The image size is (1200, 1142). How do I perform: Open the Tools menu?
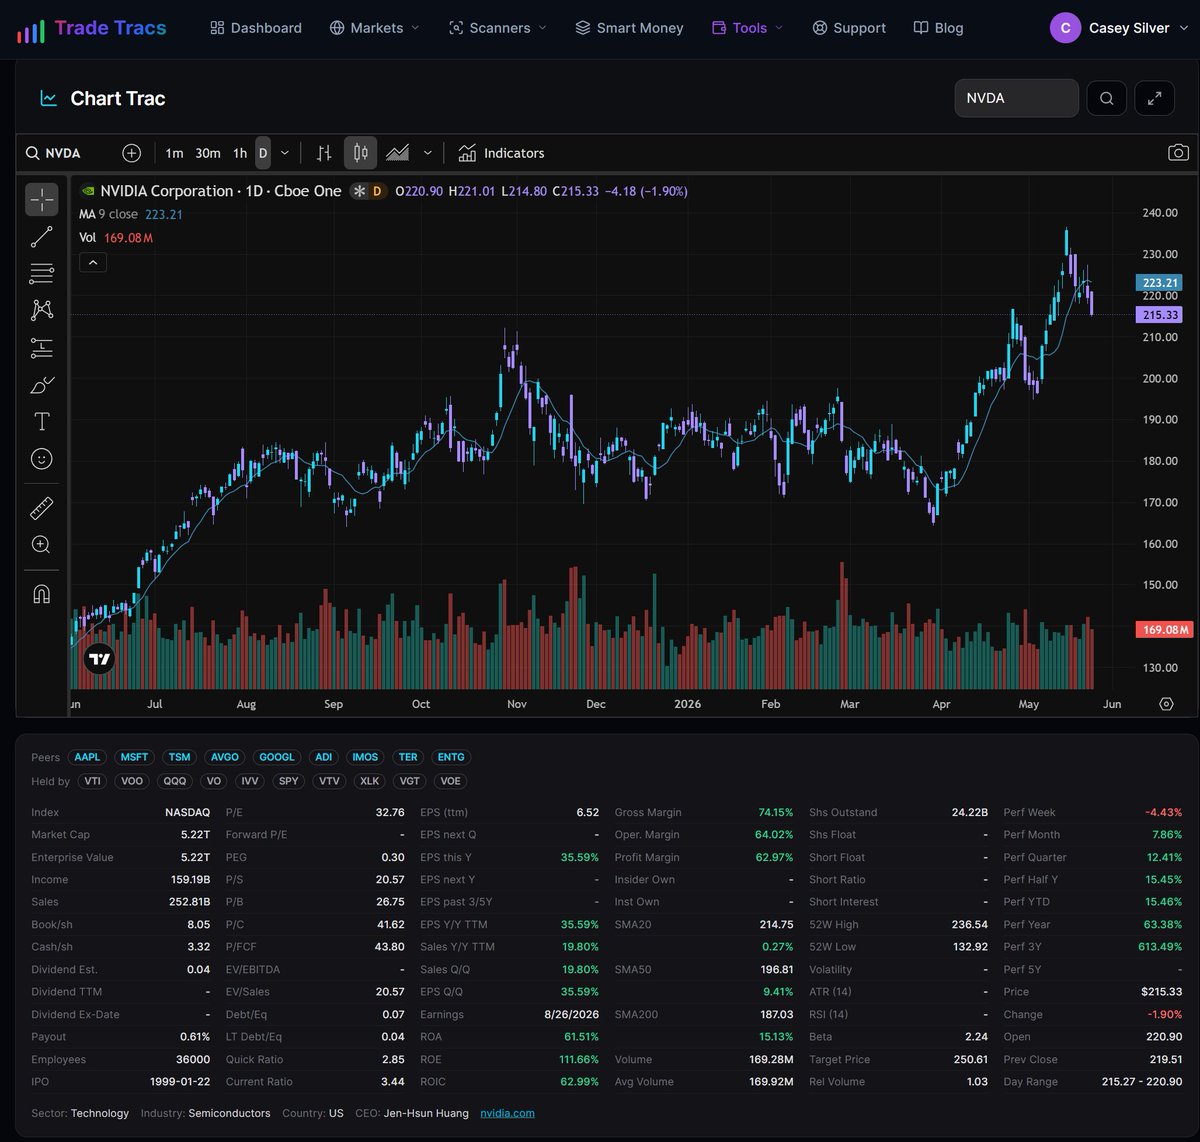(x=747, y=28)
